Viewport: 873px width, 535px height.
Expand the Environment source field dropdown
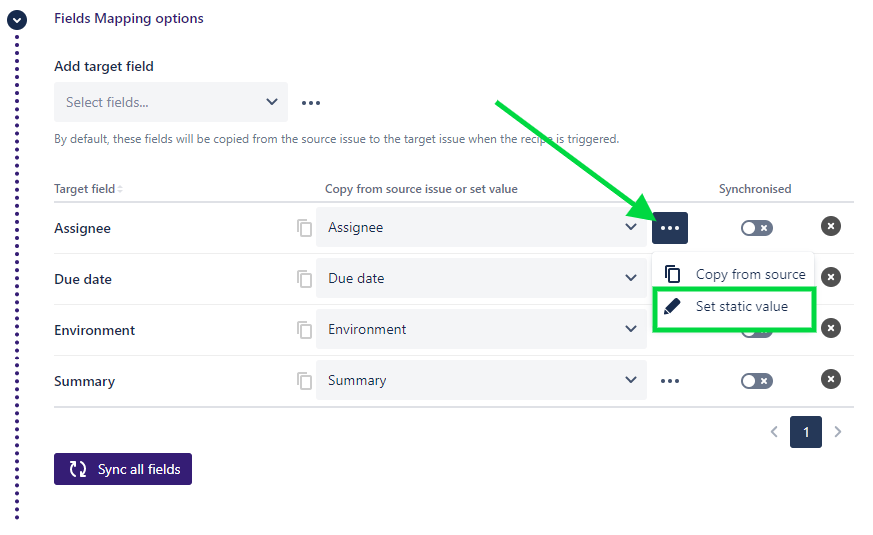coord(481,330)
